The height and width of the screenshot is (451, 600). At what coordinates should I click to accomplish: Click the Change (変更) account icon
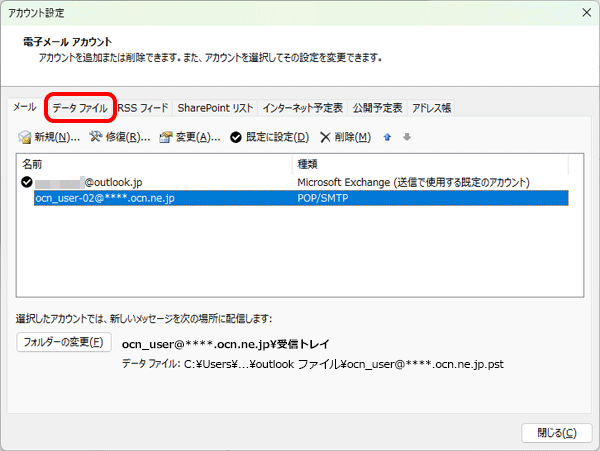pyautogui.click(x=166, y=137)
